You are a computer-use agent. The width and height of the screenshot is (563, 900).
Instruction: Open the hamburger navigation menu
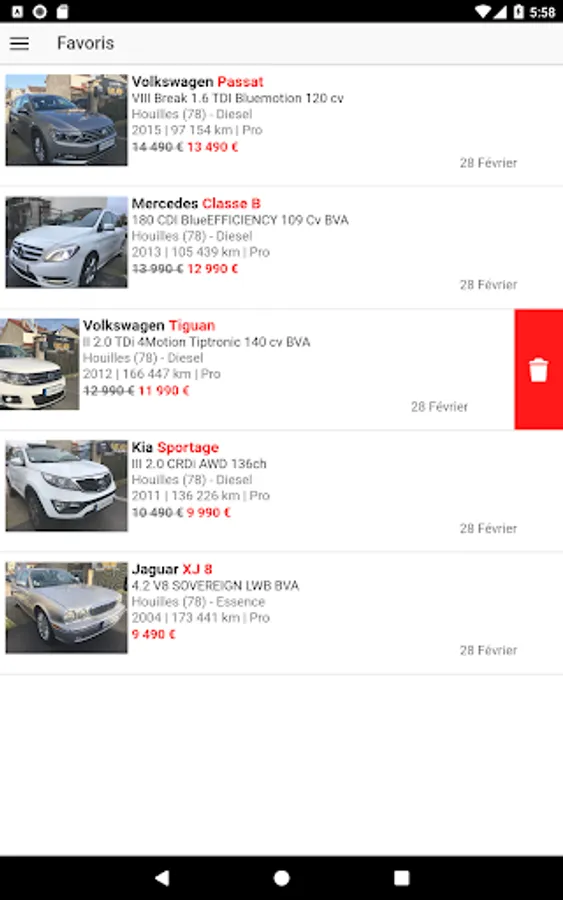(19, 43)
